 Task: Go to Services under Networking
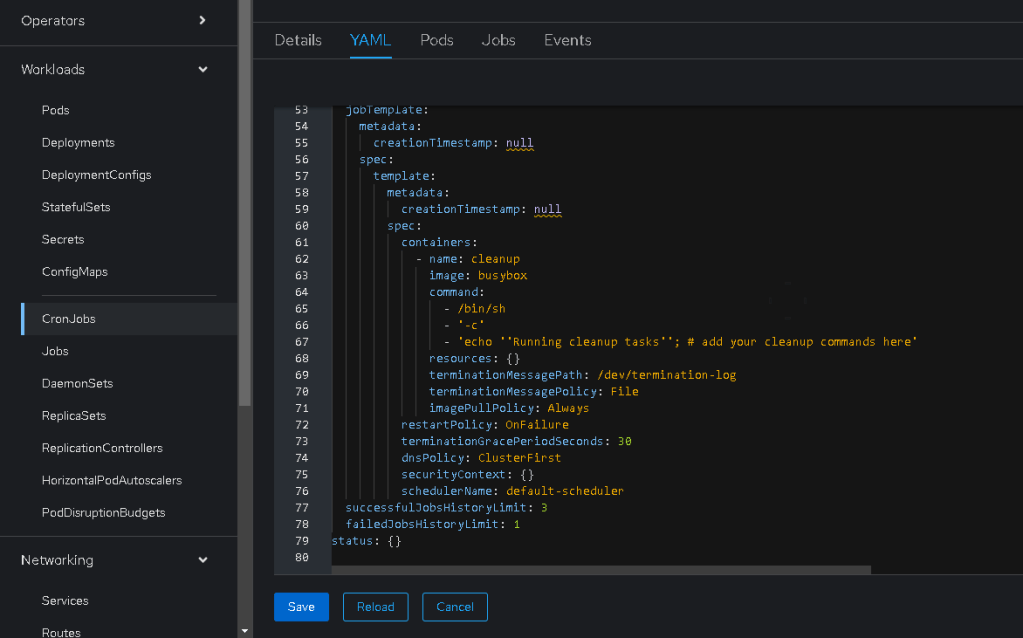(65, 600)
